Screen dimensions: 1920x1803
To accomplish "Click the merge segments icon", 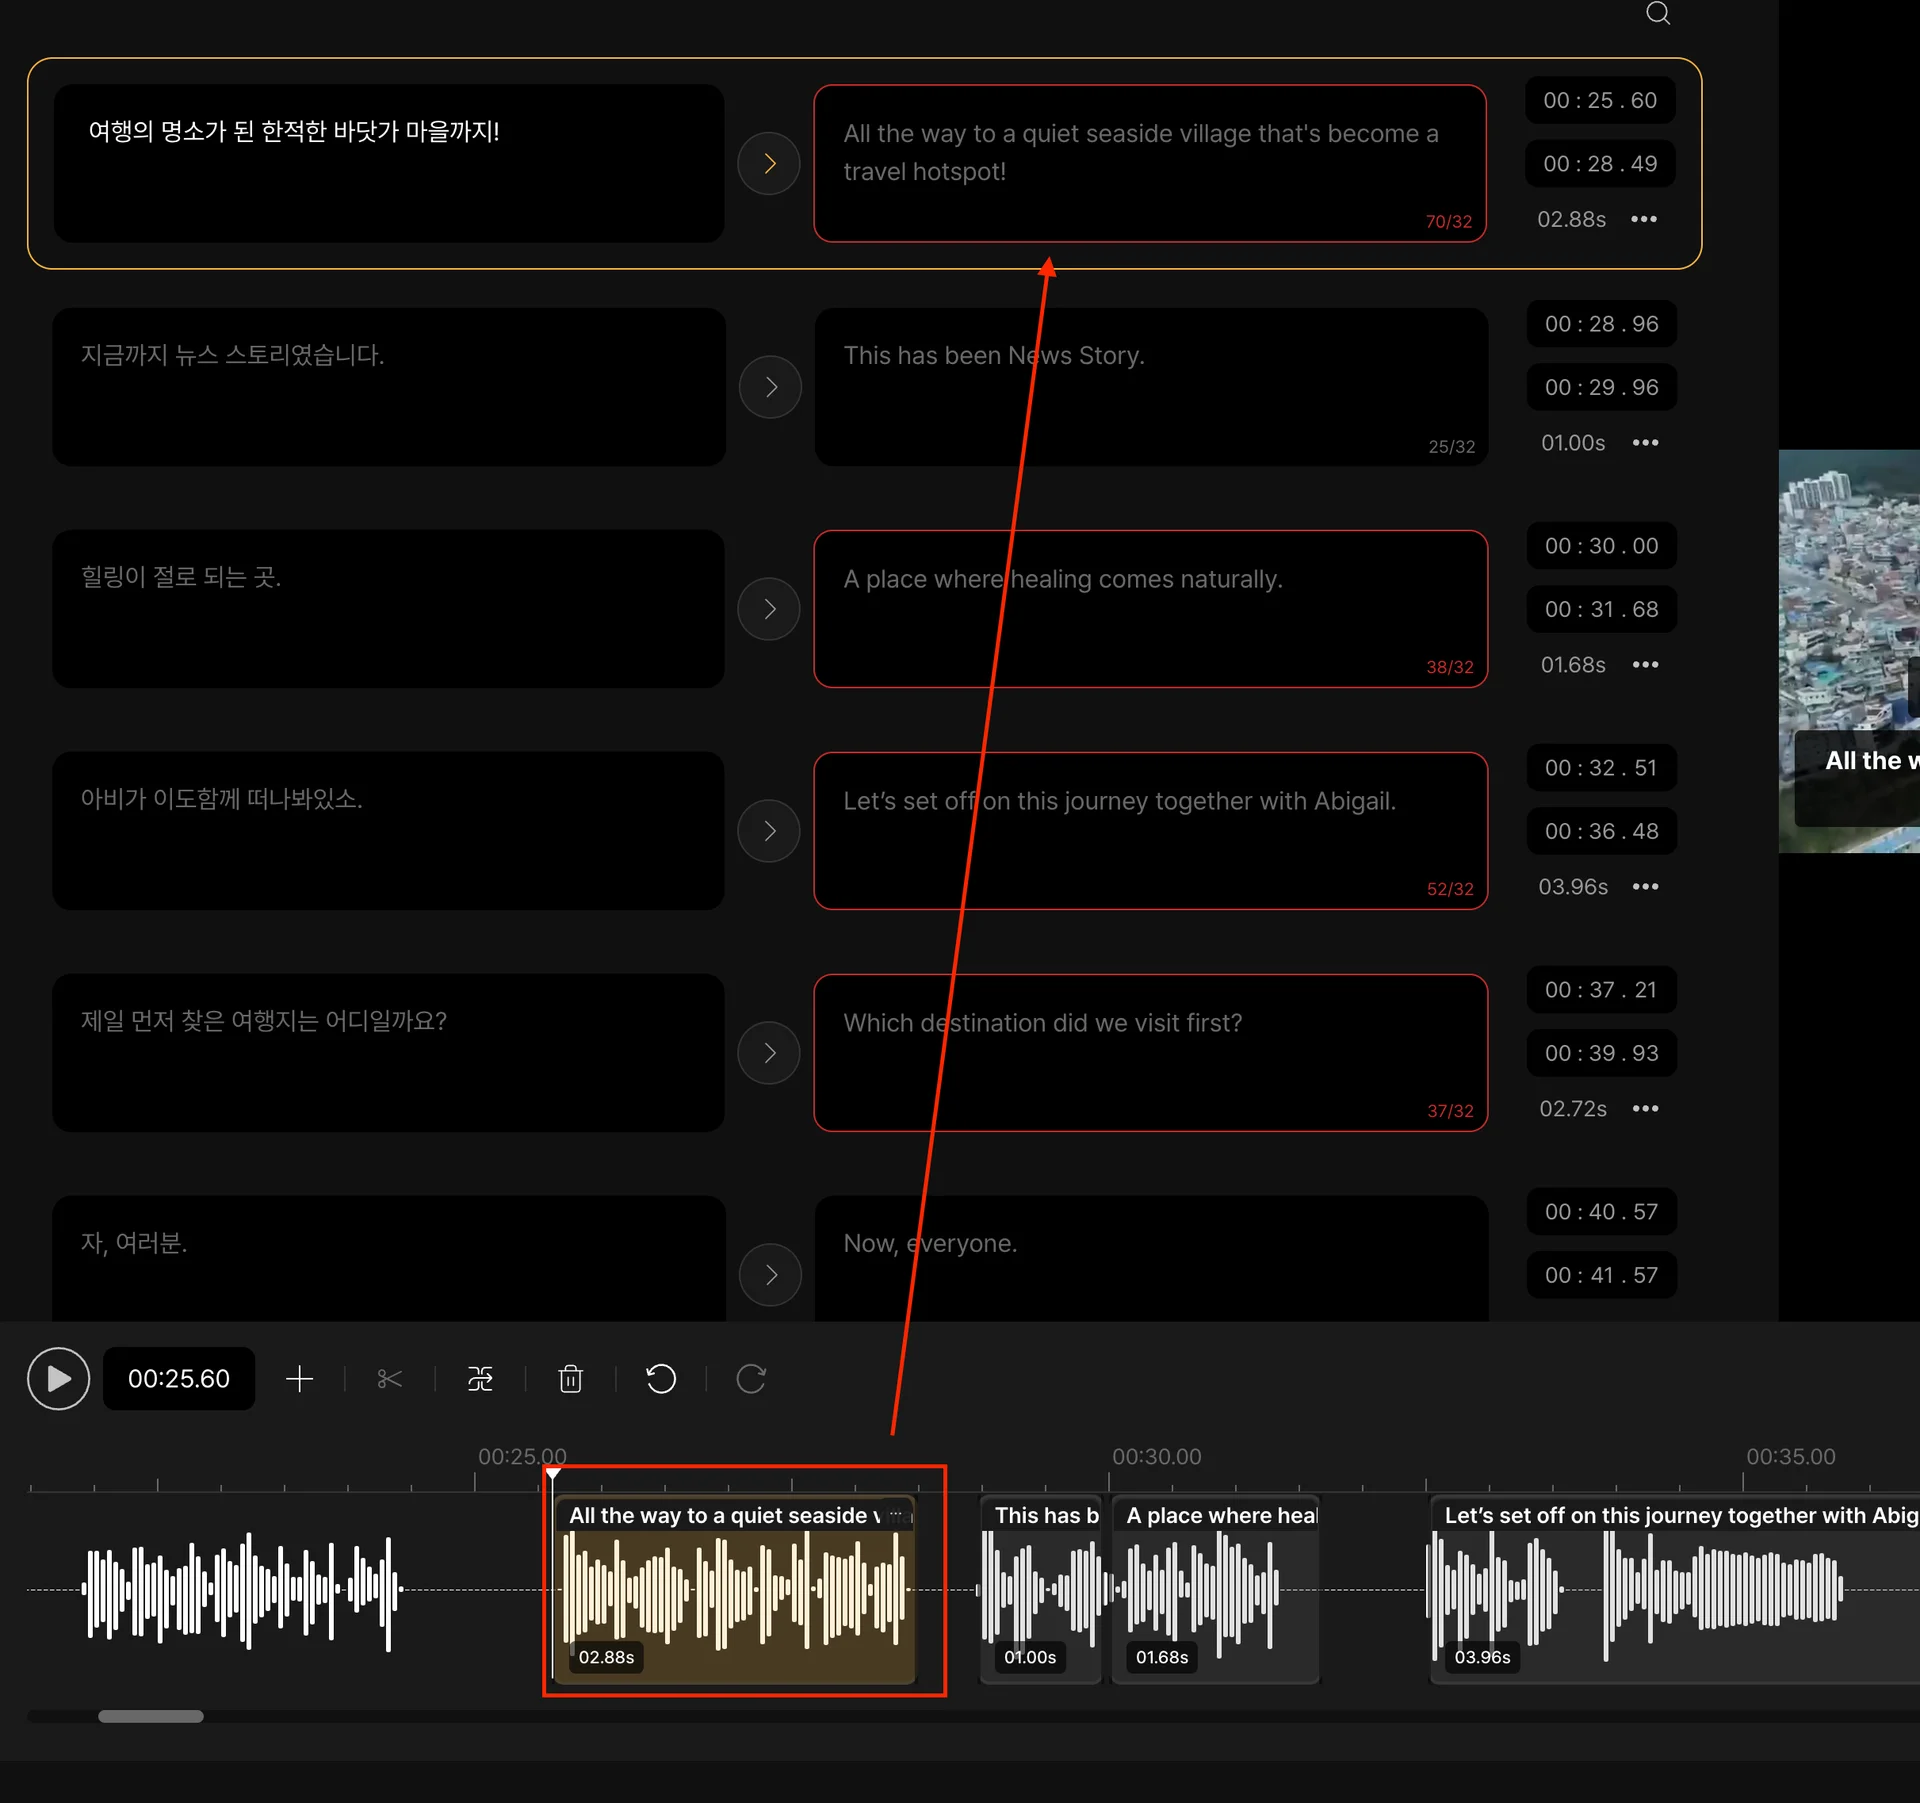I will point(480,1379).
